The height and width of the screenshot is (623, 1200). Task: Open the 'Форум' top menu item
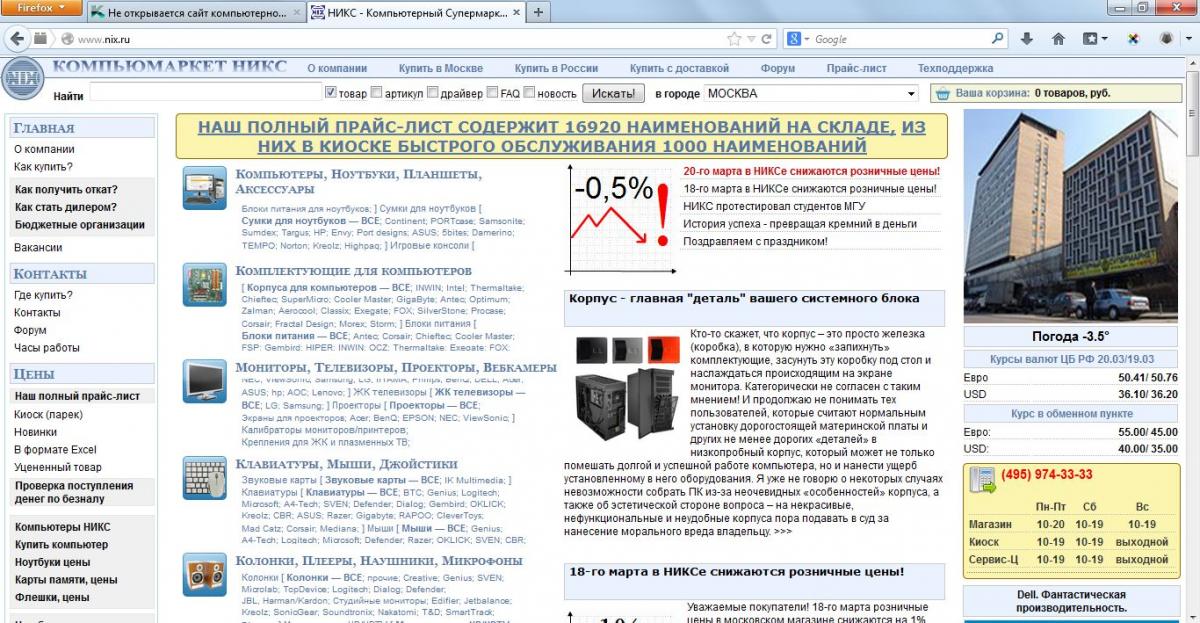(777, 68)
